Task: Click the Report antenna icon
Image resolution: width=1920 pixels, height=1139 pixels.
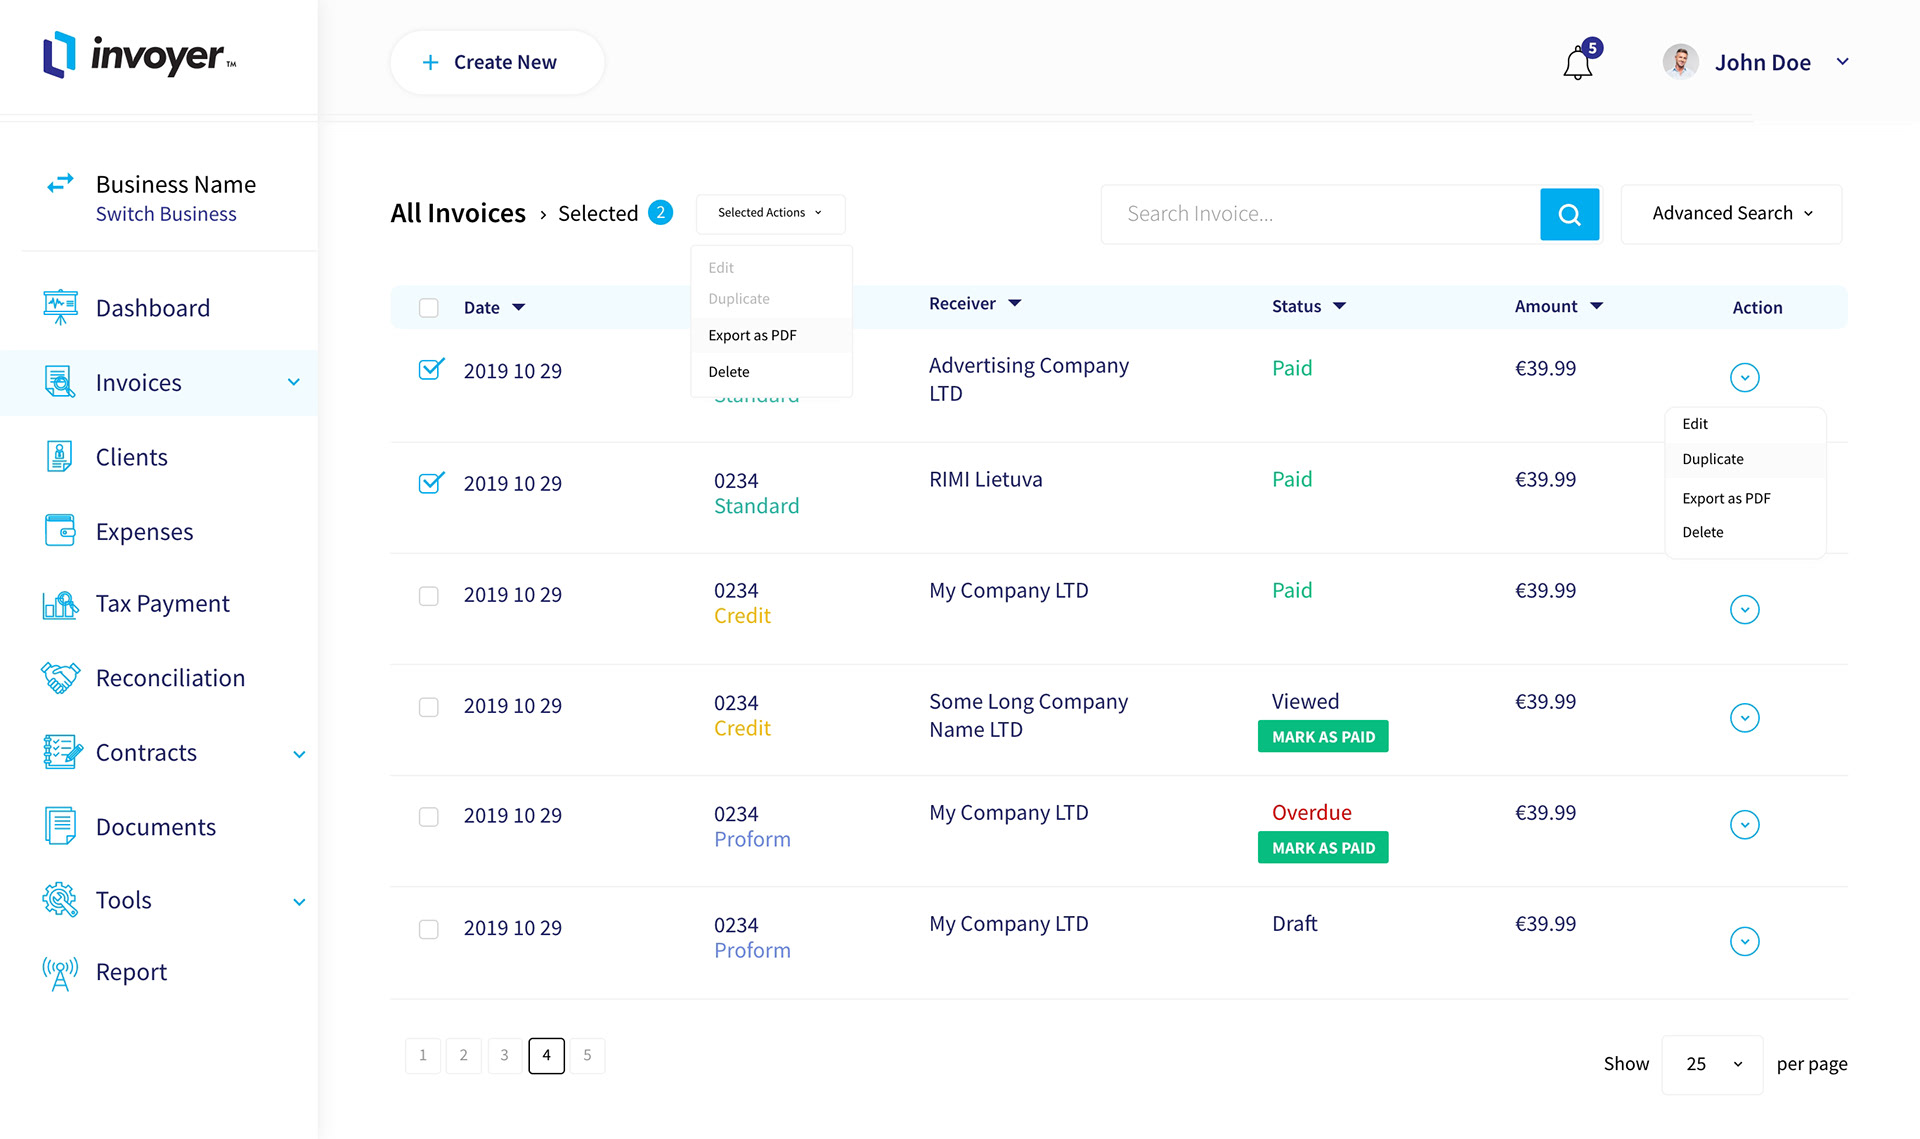Action: [x=60, y=972]
